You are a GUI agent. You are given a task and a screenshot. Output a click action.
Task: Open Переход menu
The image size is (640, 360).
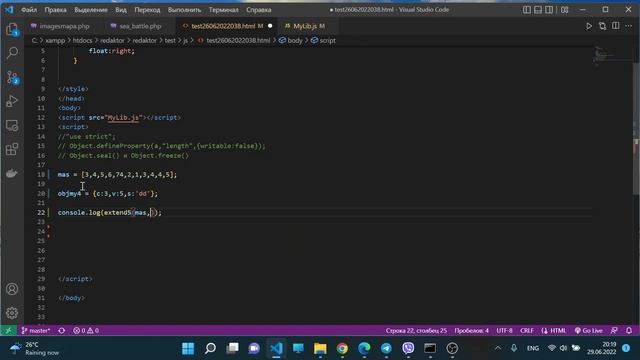tap(147, 9)
